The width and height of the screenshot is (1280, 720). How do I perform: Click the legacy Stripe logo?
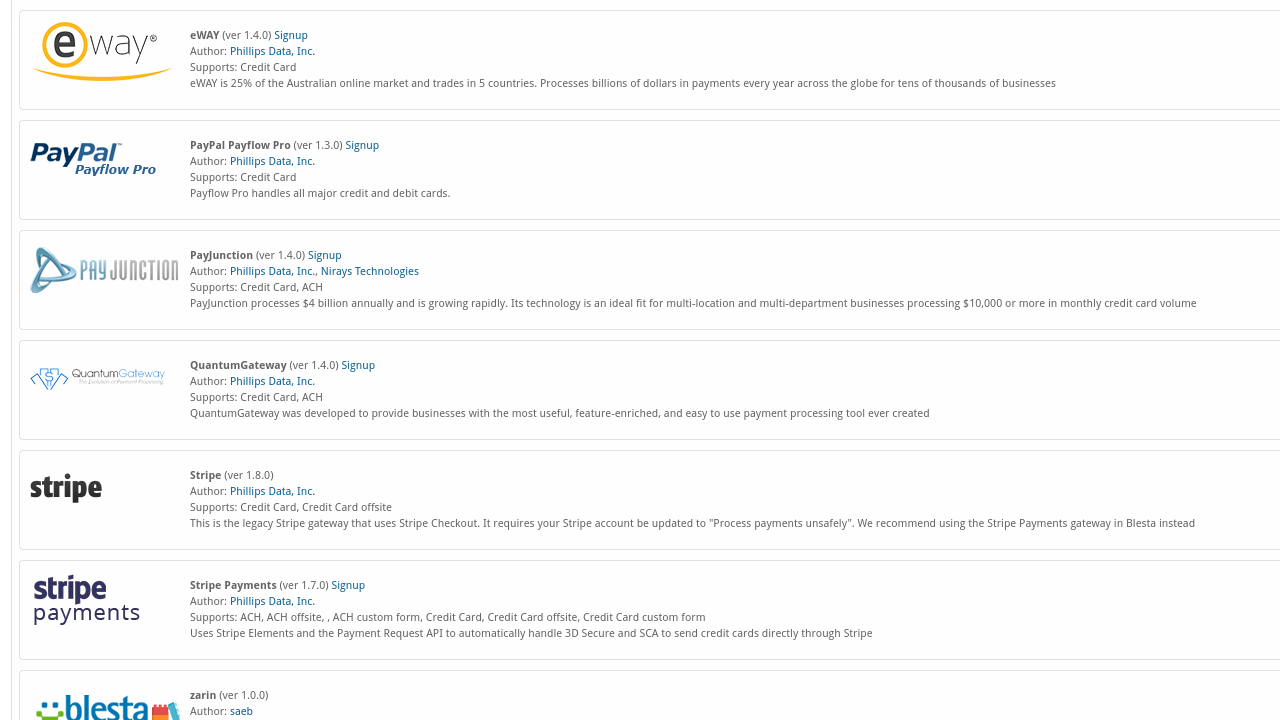66,488
